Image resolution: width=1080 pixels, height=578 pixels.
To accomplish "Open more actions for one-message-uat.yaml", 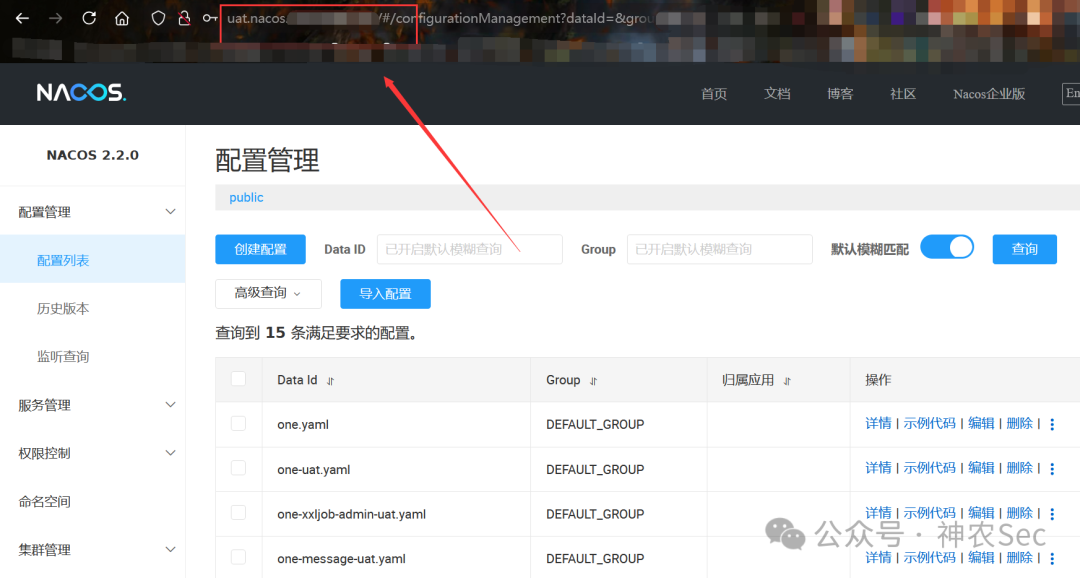I will [x=1052, y=558].
